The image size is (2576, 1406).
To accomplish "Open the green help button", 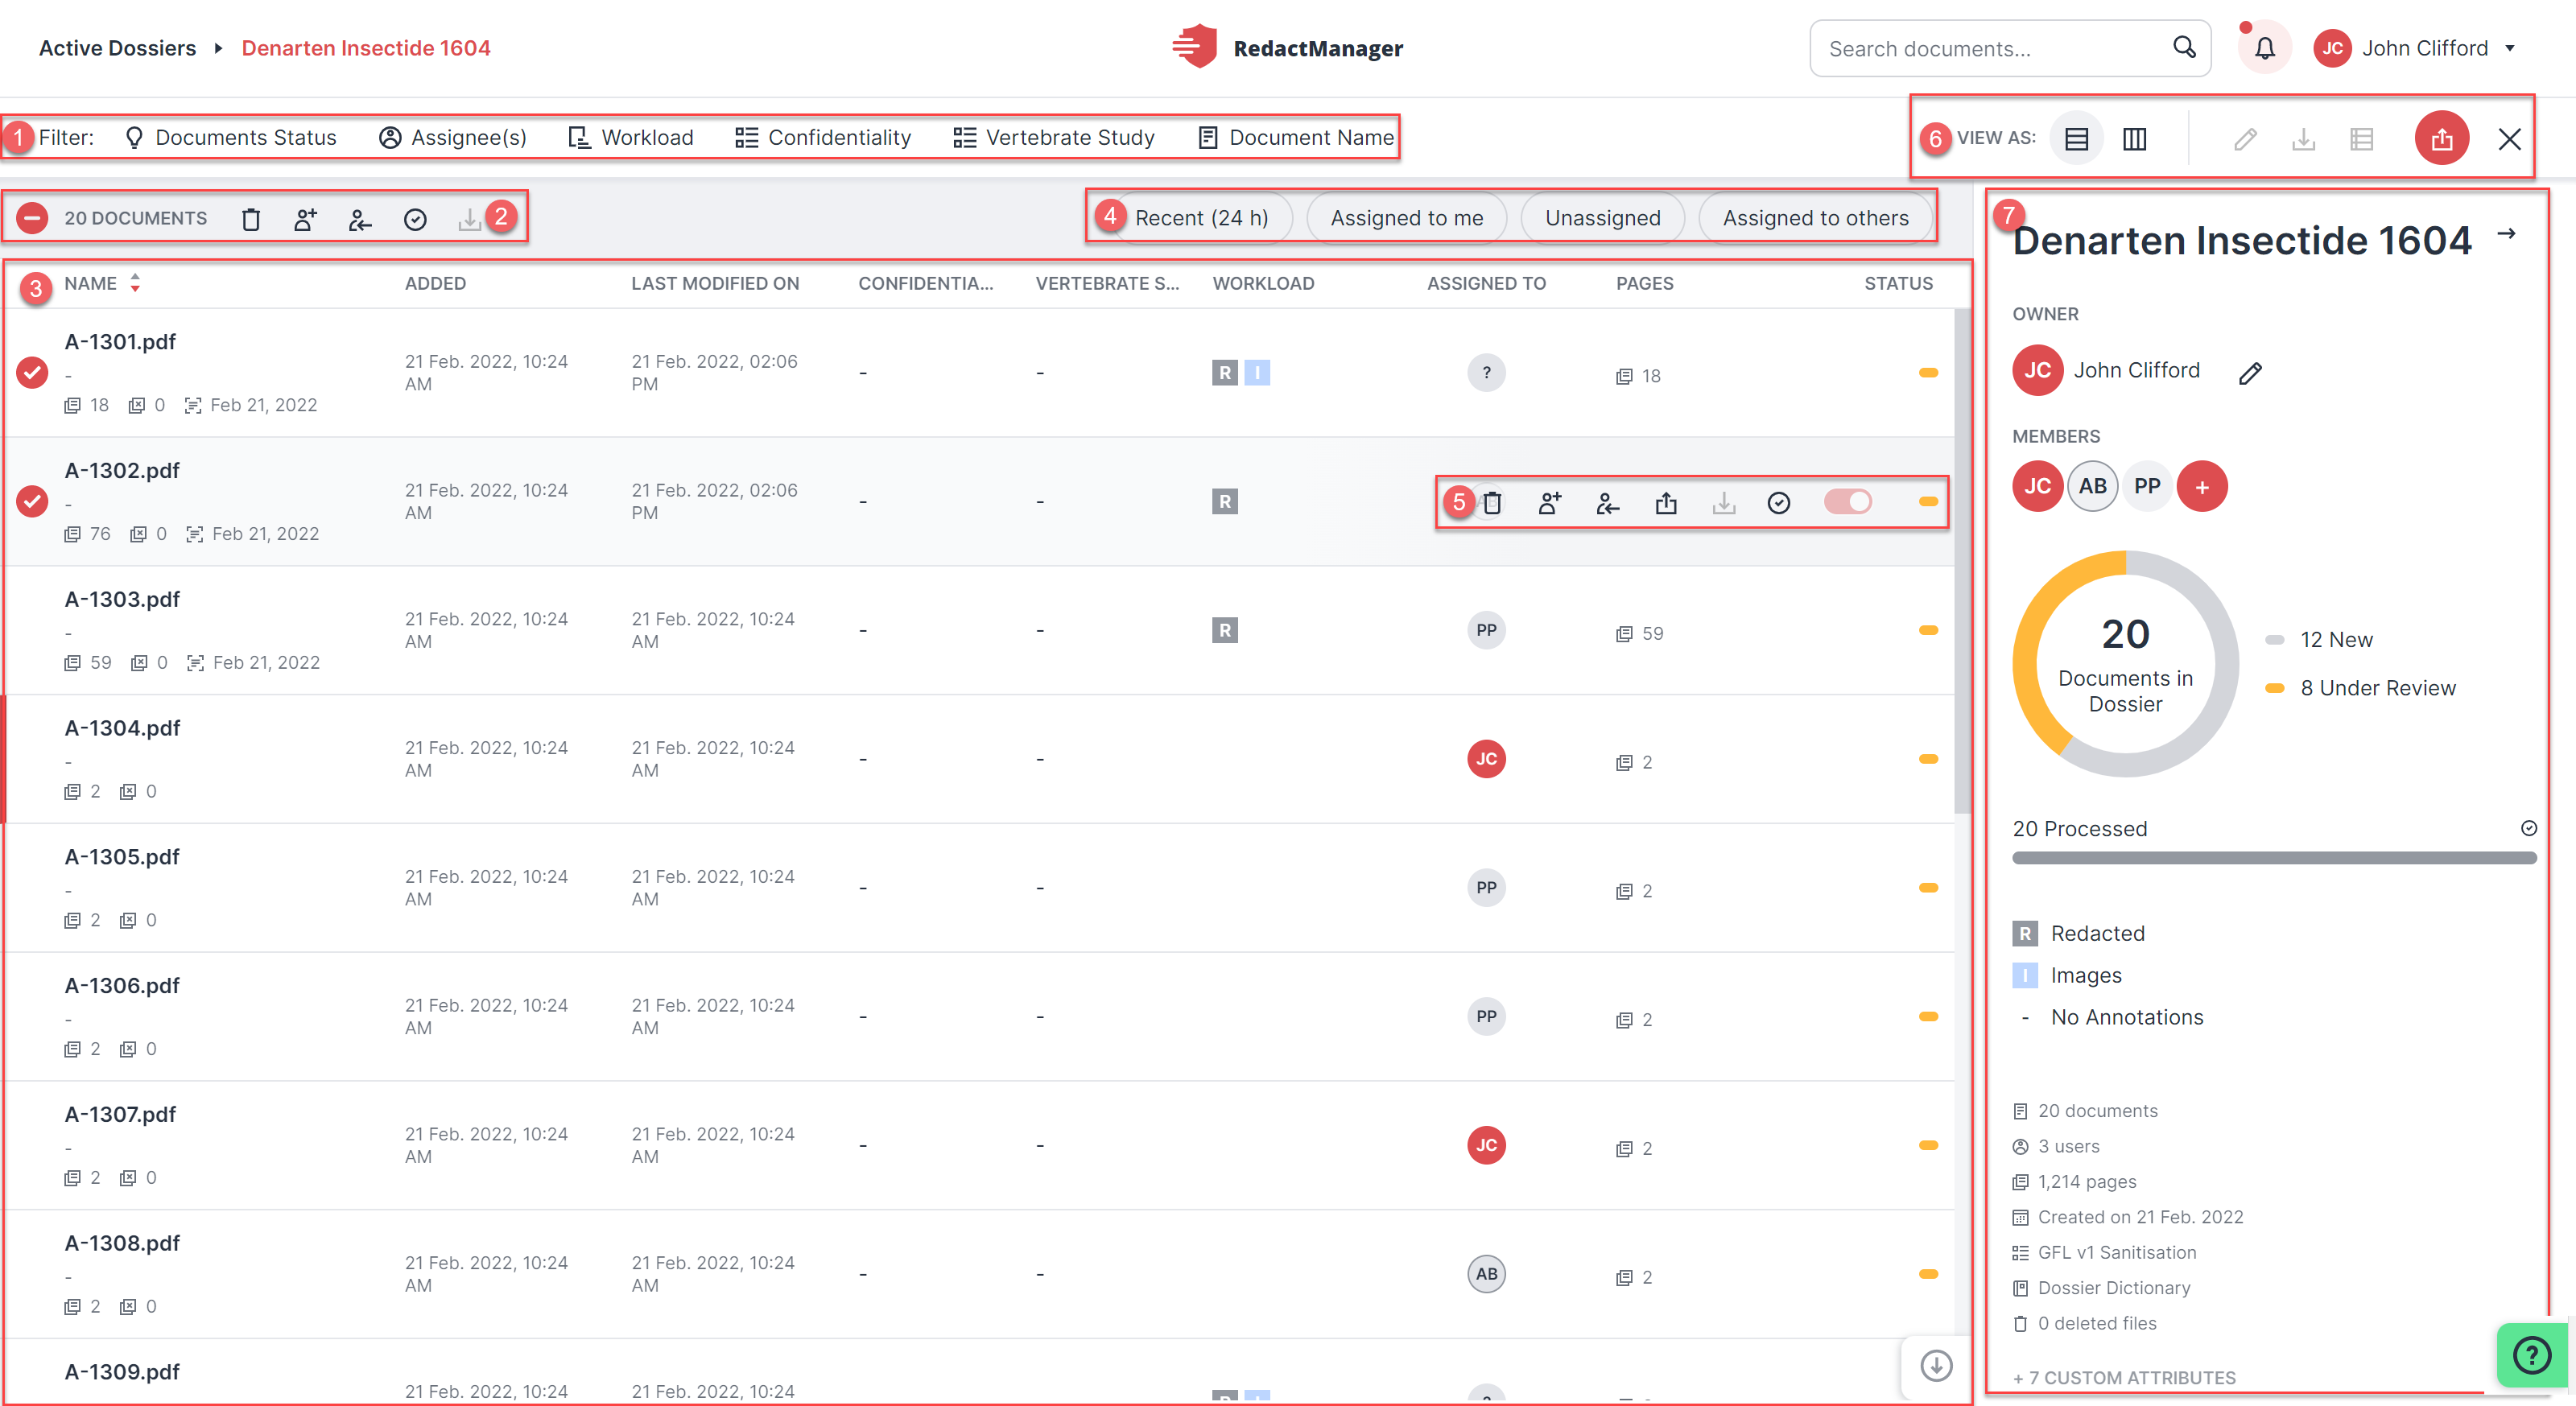I will point(2532,1356).
